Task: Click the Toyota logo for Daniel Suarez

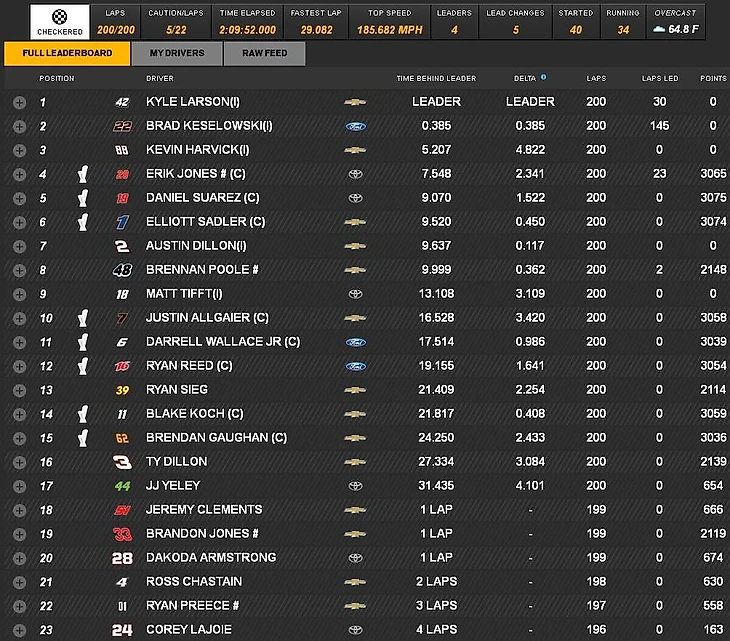Action: 354,198
